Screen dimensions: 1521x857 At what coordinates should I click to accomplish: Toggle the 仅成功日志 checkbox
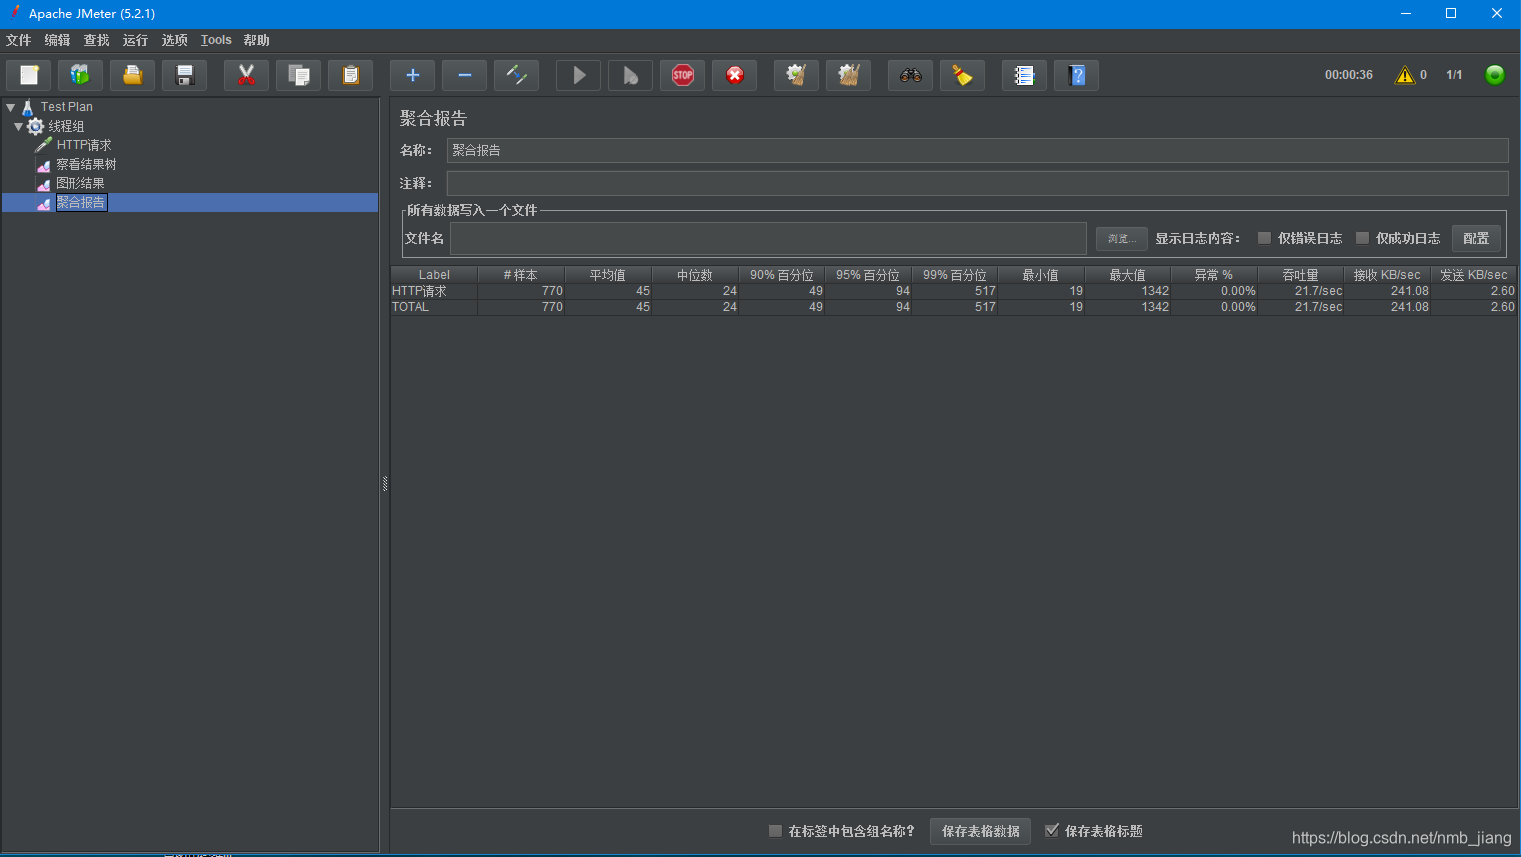1362,238
